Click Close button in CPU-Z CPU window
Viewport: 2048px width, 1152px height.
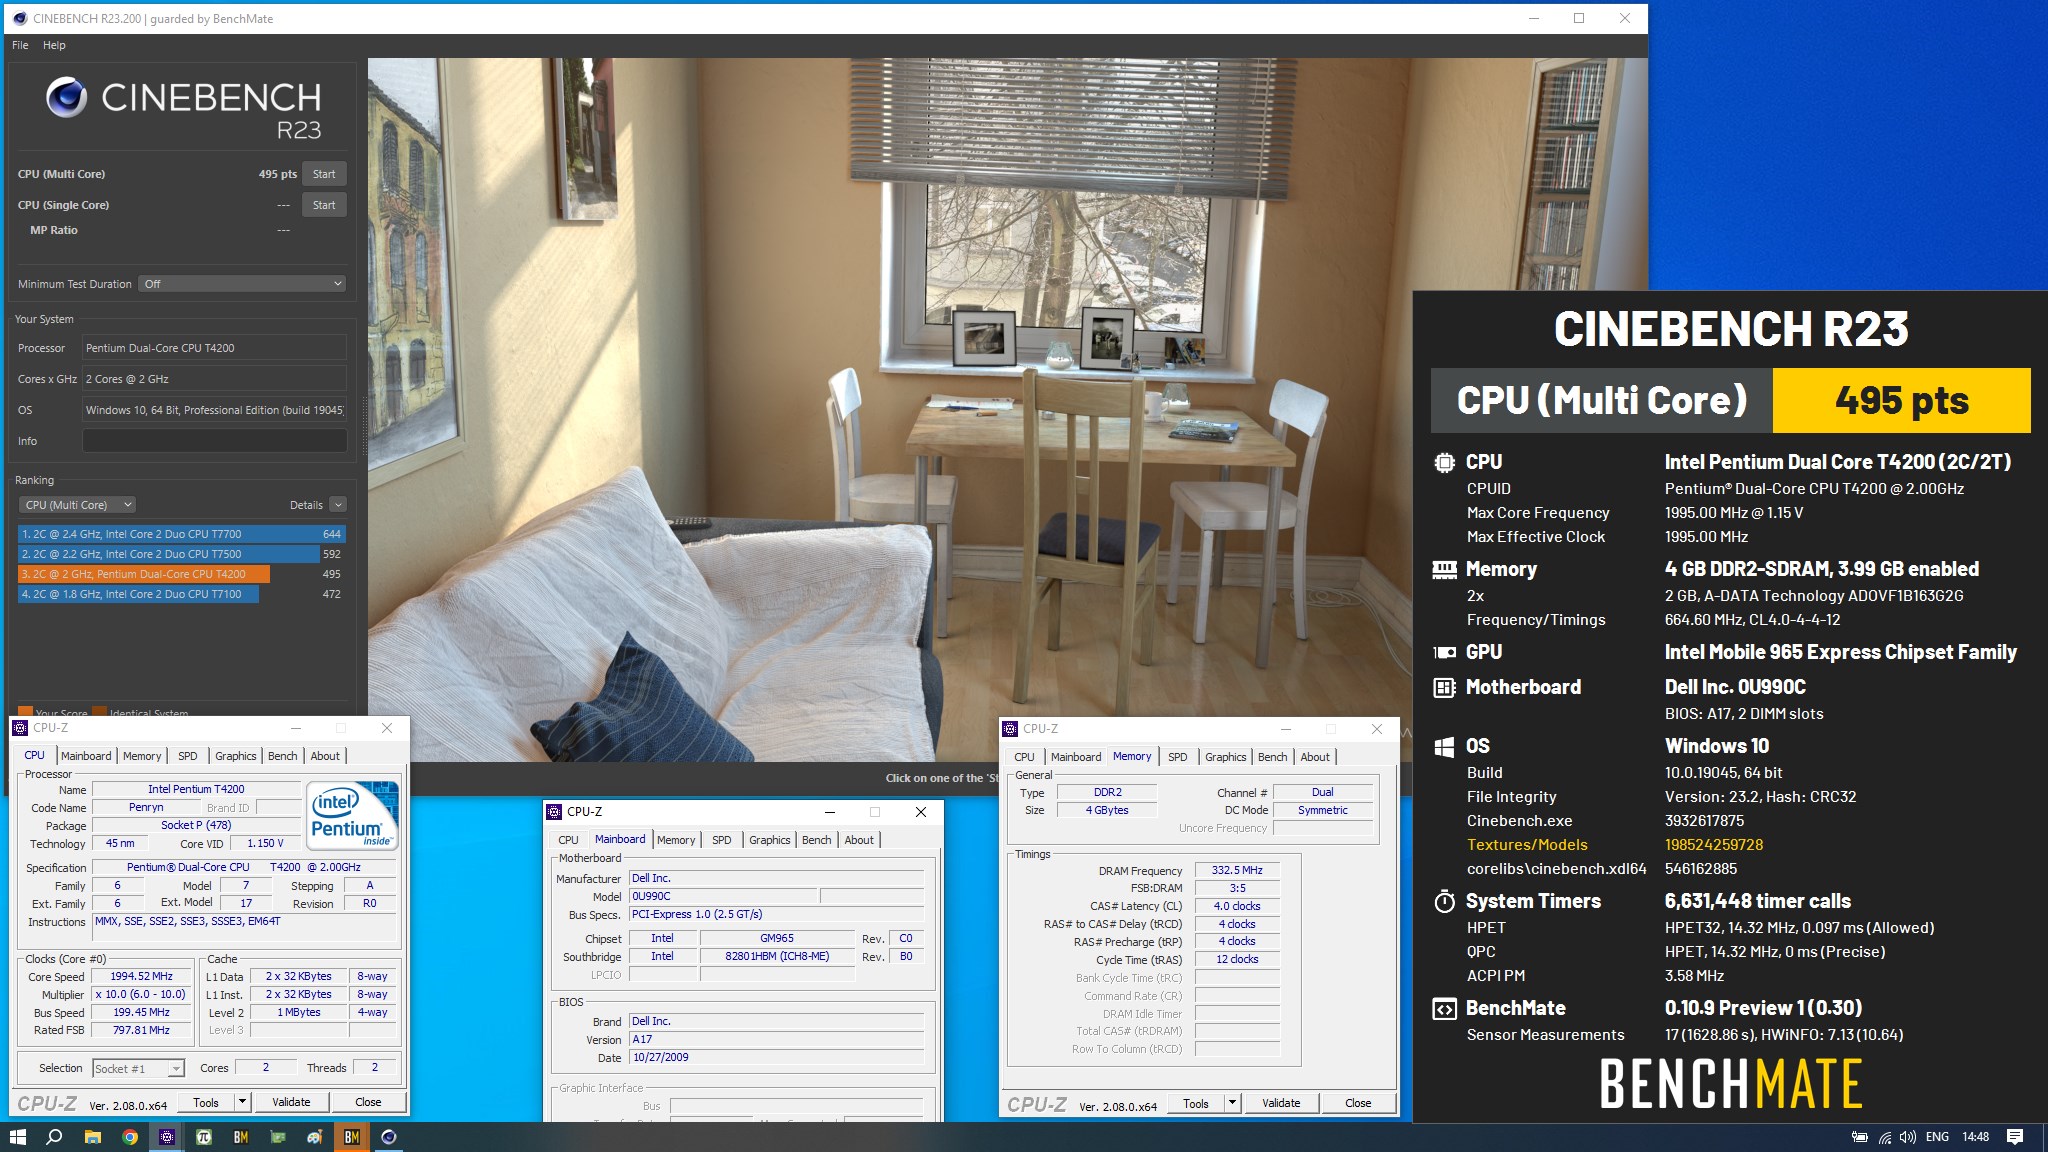[x=368, y=1102]
